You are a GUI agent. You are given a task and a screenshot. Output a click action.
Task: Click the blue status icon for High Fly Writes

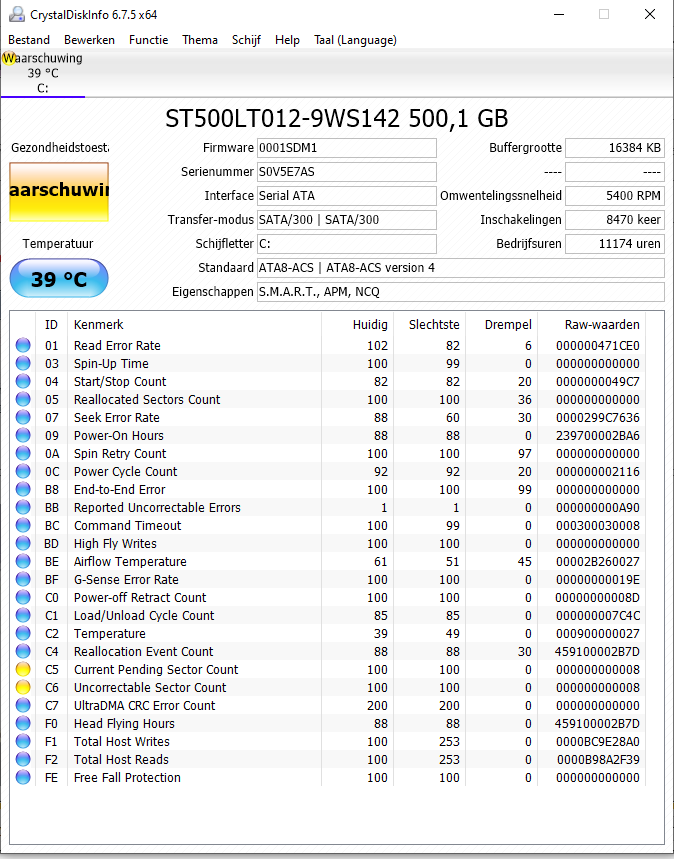pos(23,543)
